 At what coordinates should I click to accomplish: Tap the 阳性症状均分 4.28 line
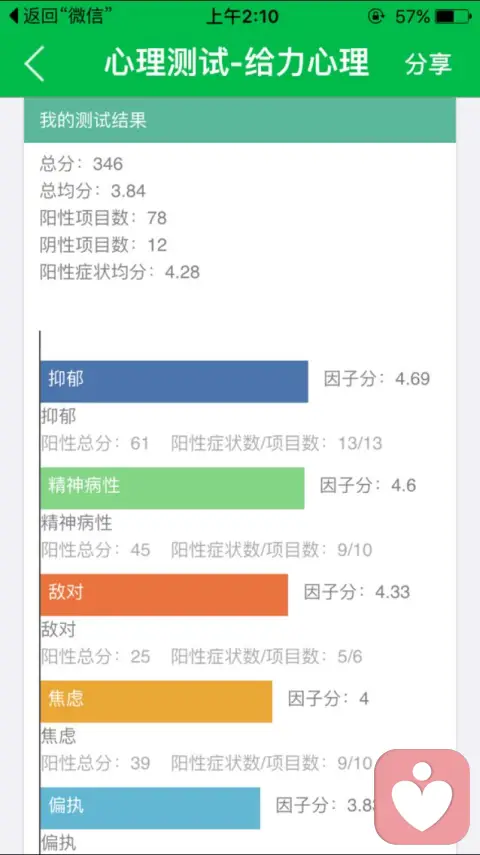(120, 272)
